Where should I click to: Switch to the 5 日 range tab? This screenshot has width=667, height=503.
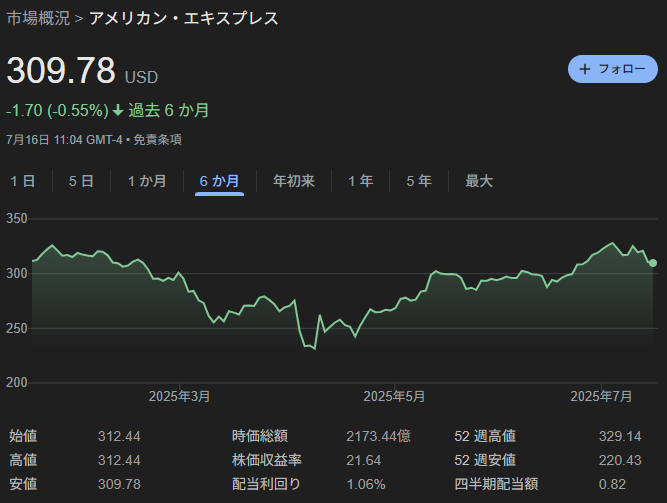pos(81,181)
